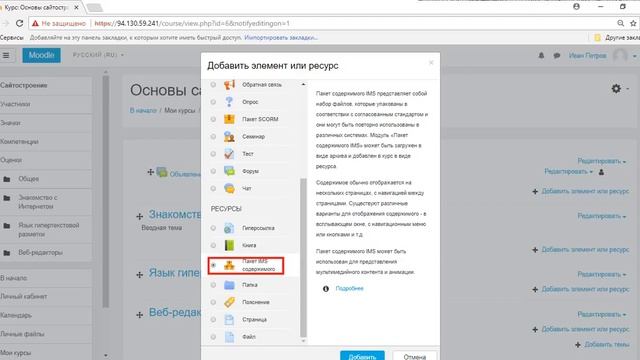Image resolution: width=640 pixels, height=360 pixels.
Task: Click the Гиперссылка globe icon
Action: [x=229, y=228]
